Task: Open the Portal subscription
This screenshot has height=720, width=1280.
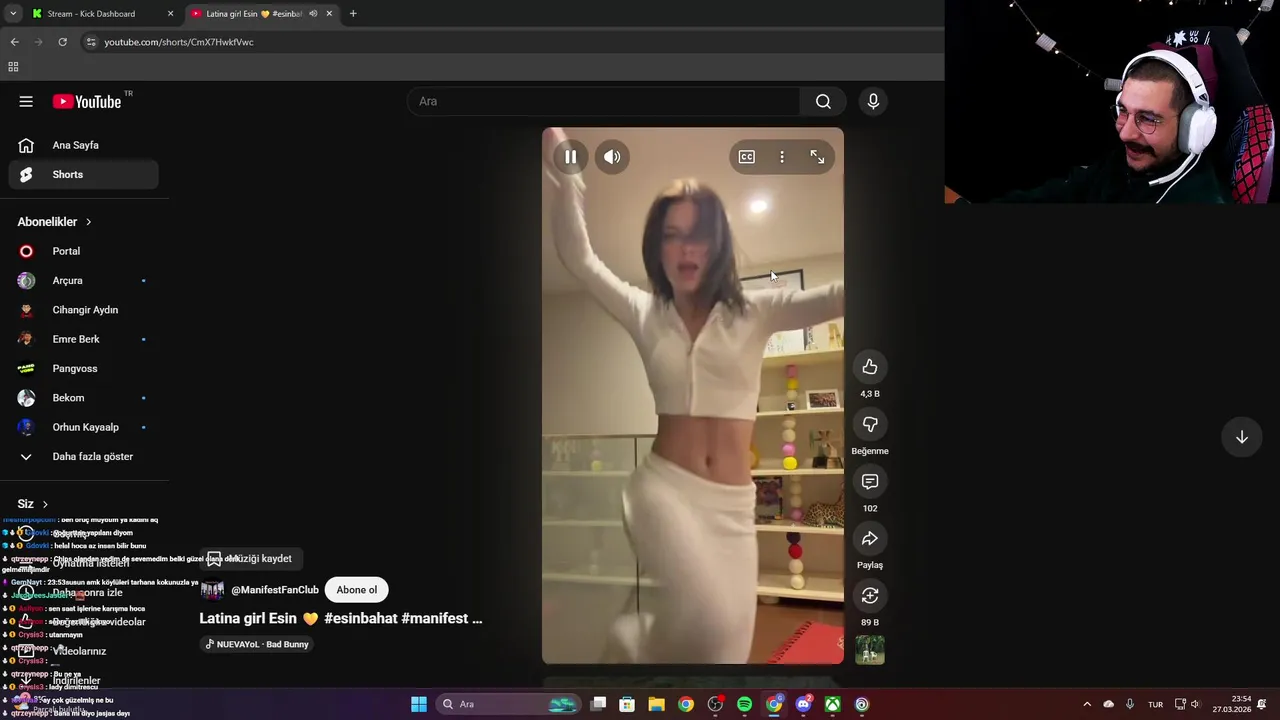Action: click(x=85, y=251)
